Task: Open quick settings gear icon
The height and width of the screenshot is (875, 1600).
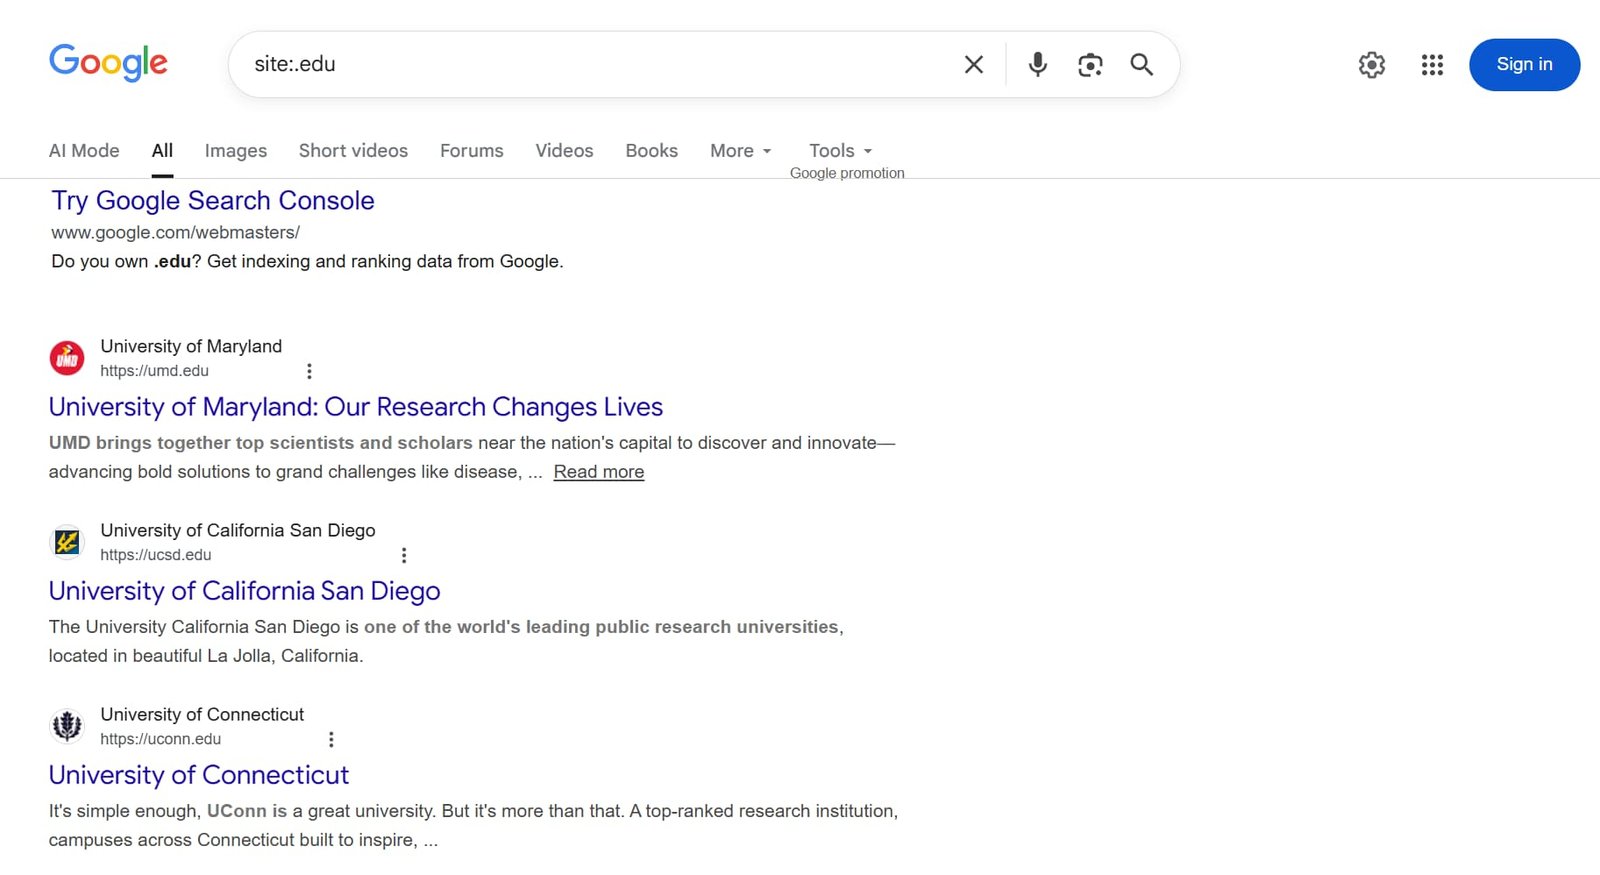Action: tap(1372, 65)
